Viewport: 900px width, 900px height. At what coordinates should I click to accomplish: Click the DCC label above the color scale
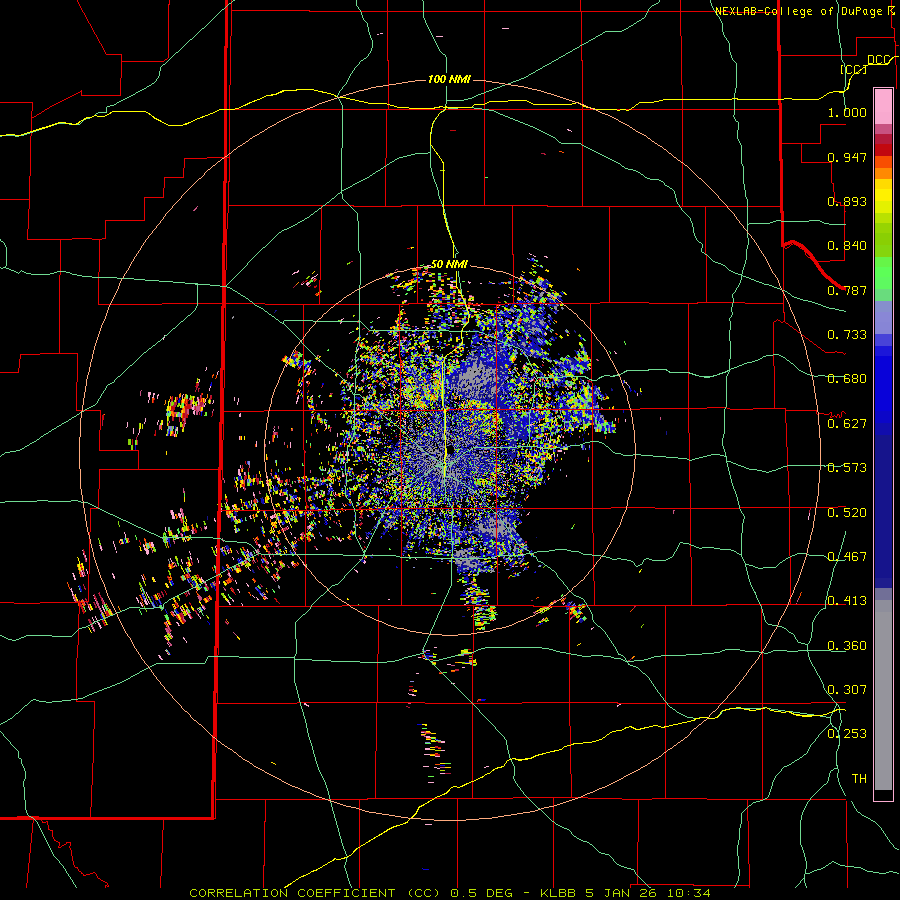click(878, 60)
